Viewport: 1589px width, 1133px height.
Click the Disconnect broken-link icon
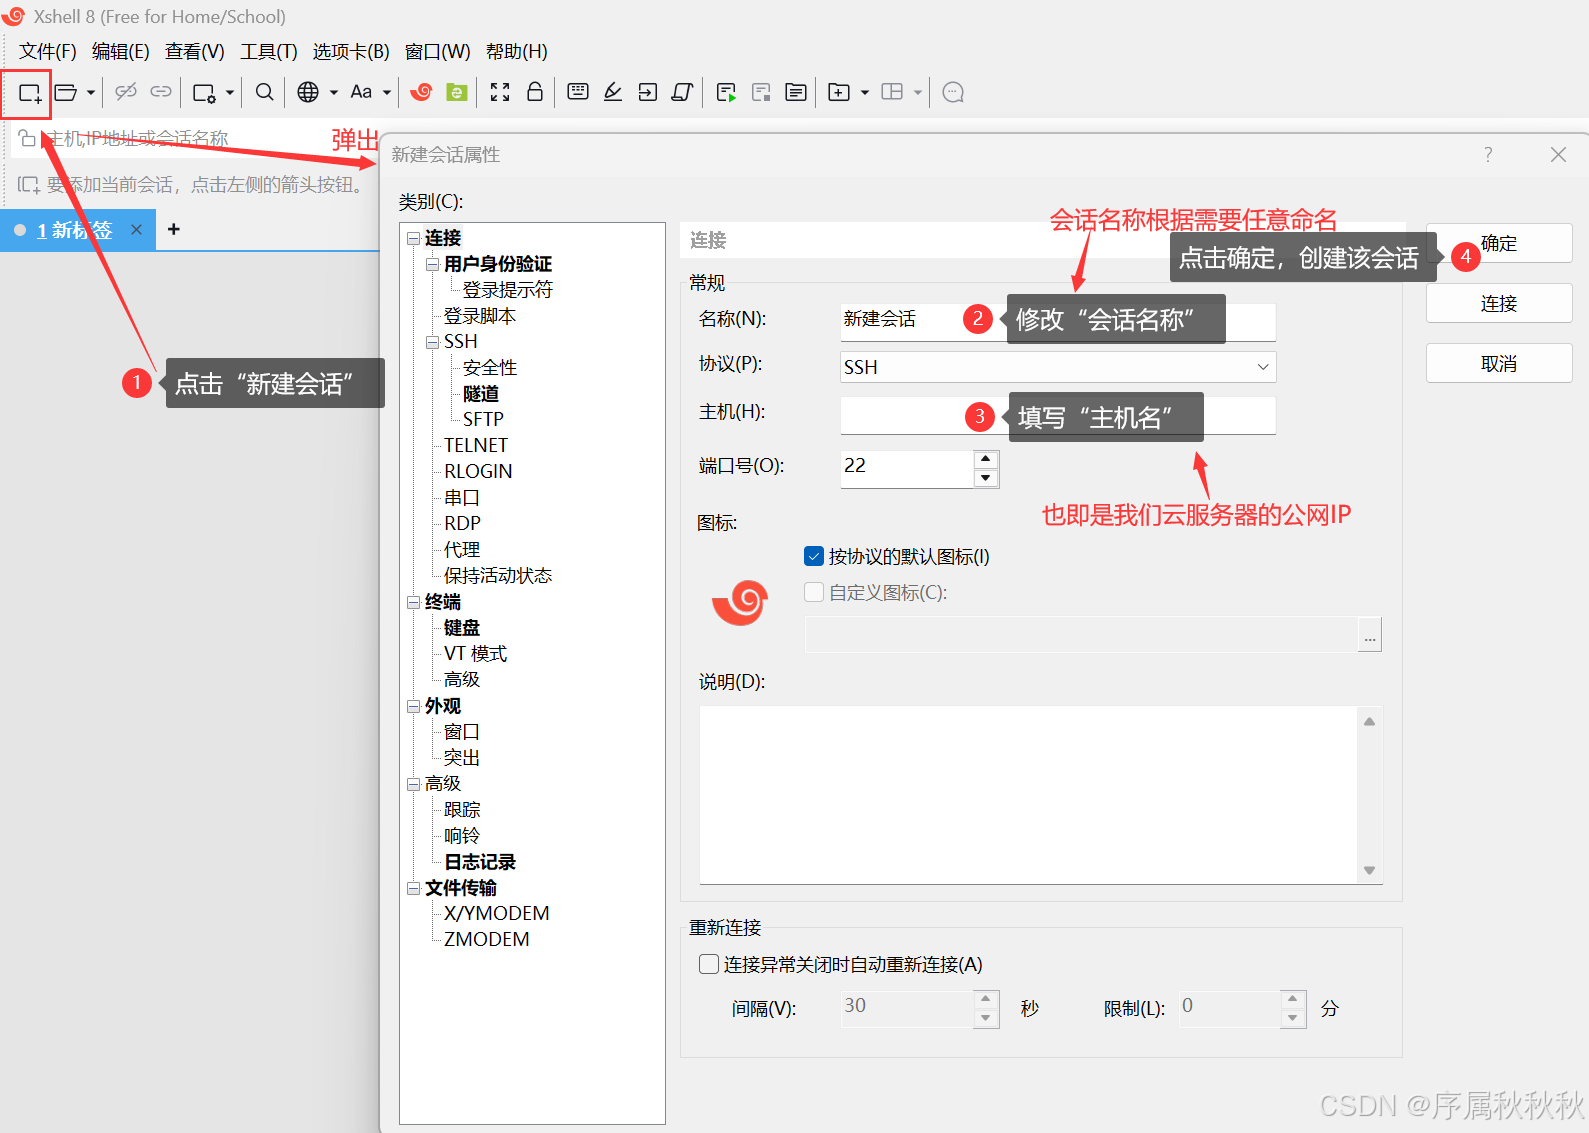pyautogui.click(x=126, y=92)
